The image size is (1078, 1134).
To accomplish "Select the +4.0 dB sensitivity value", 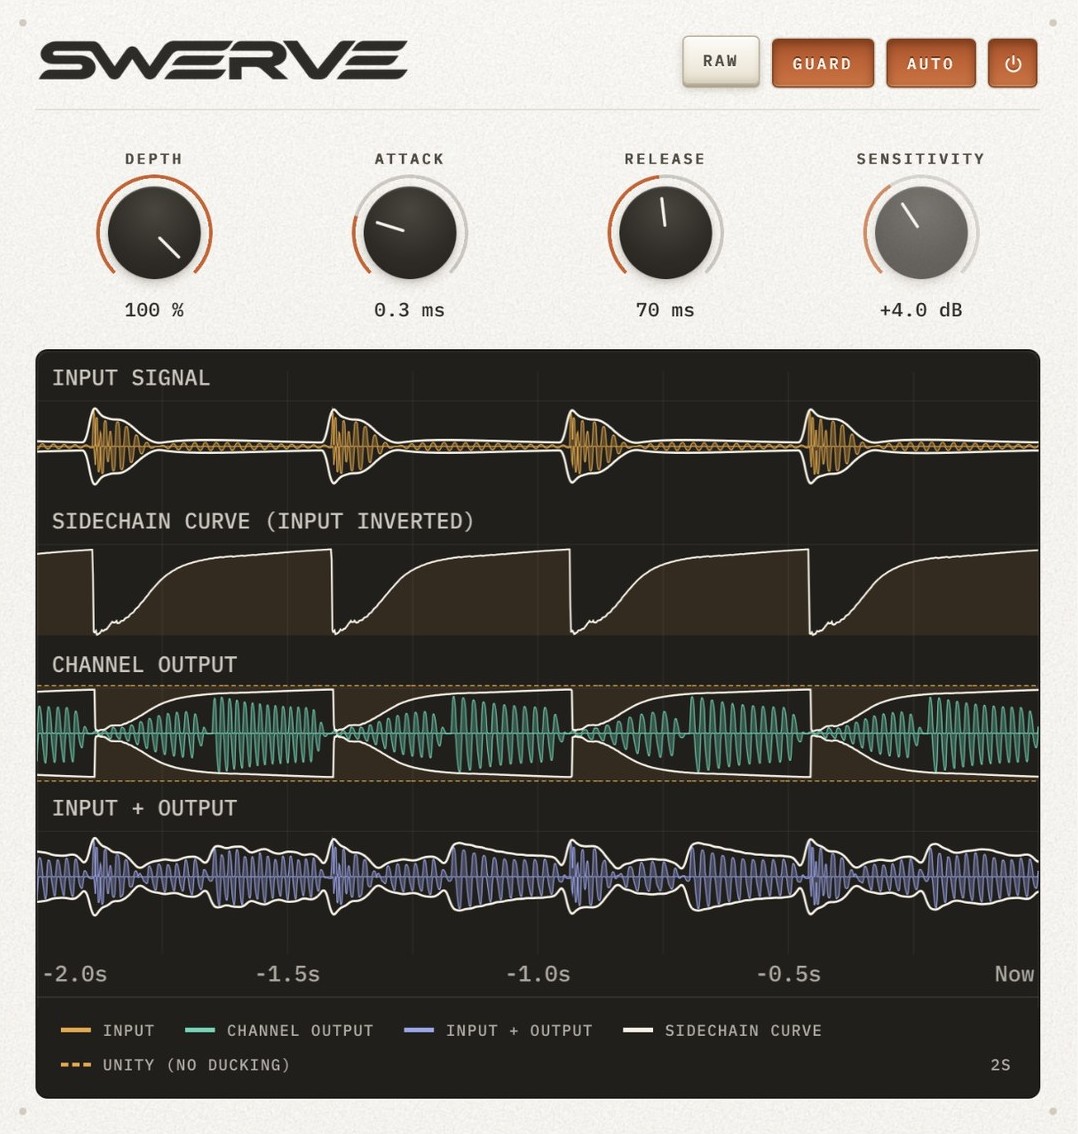I will [x=921, y=310].
